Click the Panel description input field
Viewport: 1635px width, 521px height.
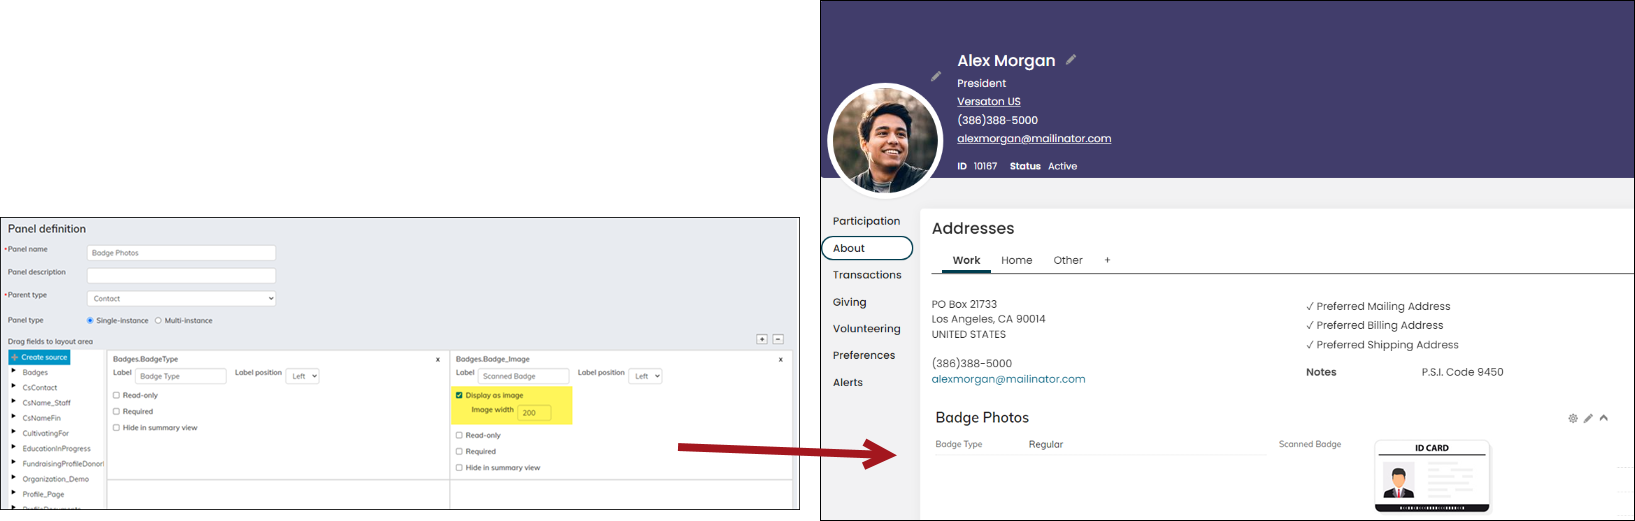[181, 275]
